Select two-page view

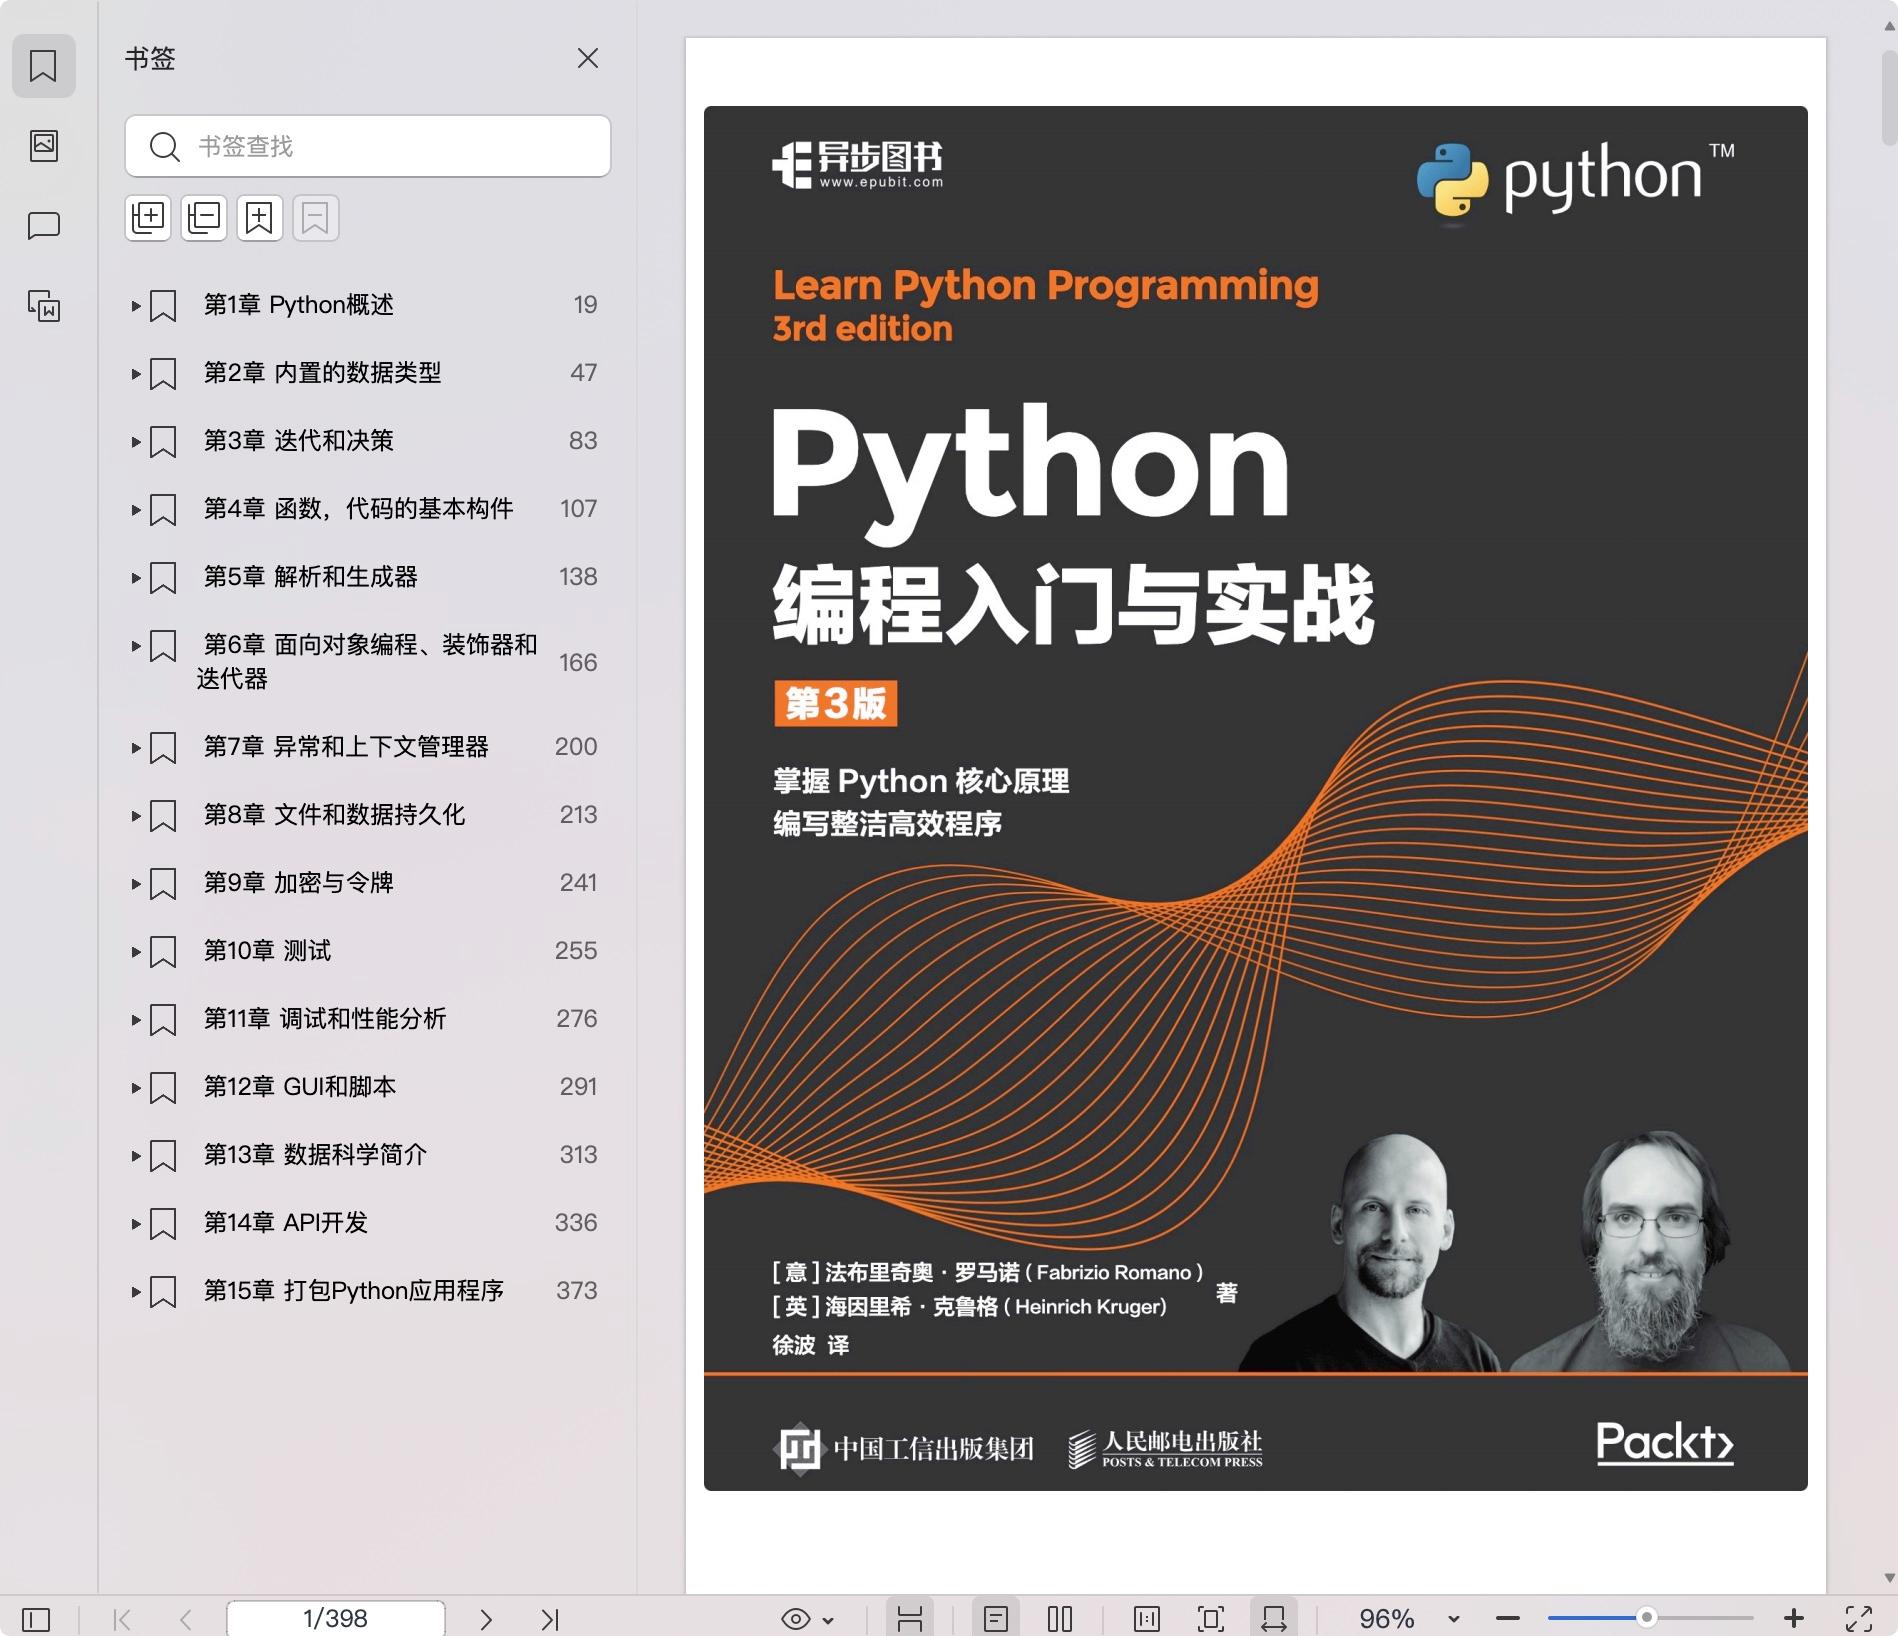point(1060,1618)
